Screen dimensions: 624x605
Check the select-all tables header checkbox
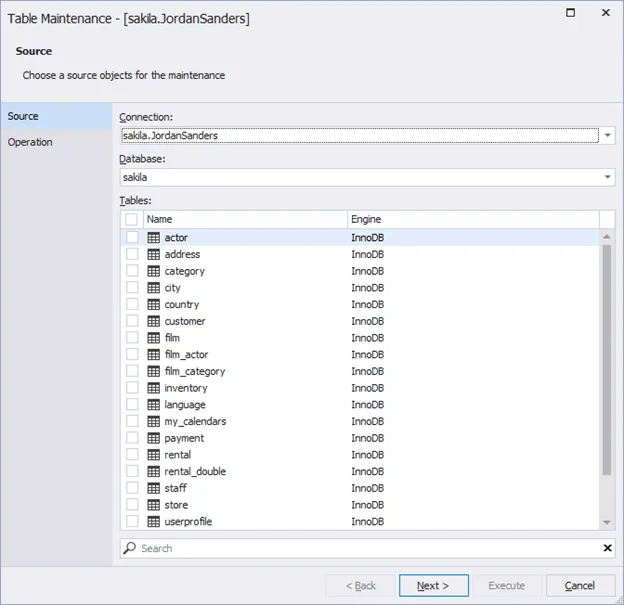click(131, 219)
